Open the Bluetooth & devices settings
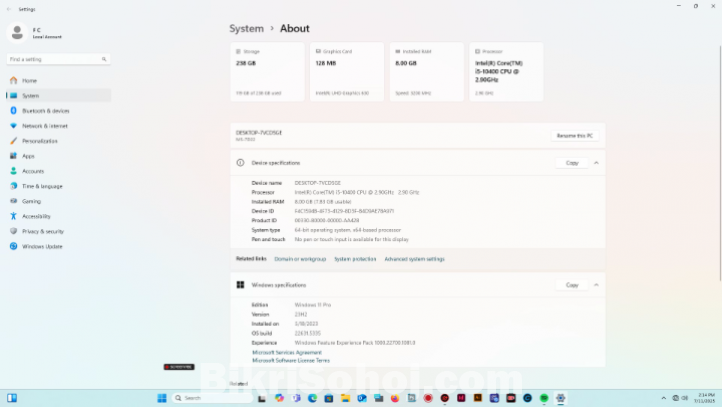 [x=45, y=111]
